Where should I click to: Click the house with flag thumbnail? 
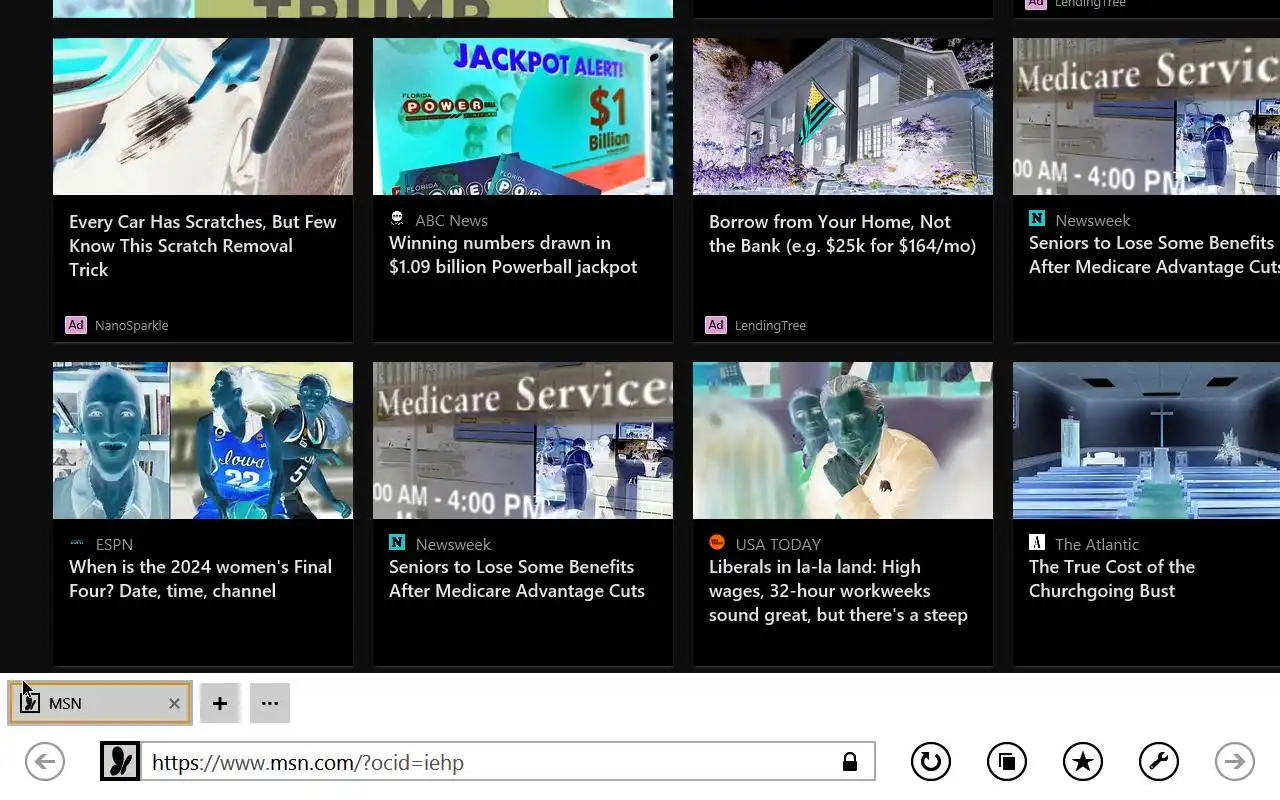[x=843, y=116]
